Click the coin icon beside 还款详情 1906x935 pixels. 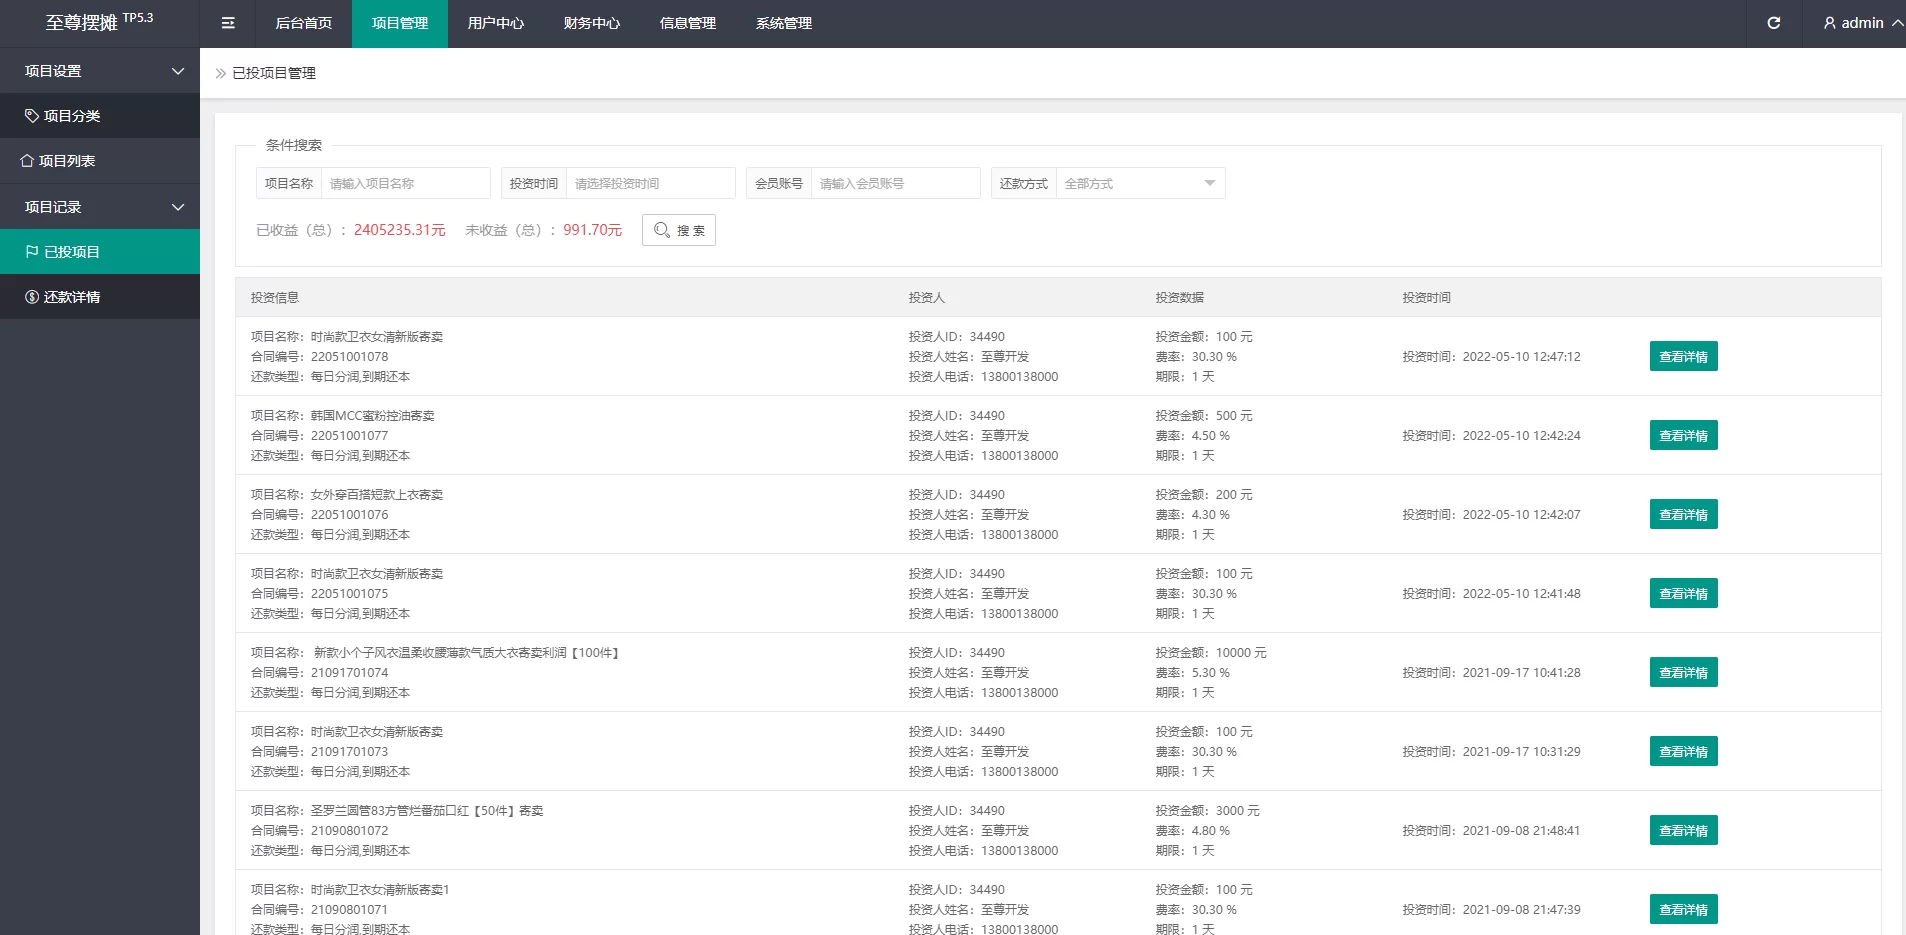[32, 297]
